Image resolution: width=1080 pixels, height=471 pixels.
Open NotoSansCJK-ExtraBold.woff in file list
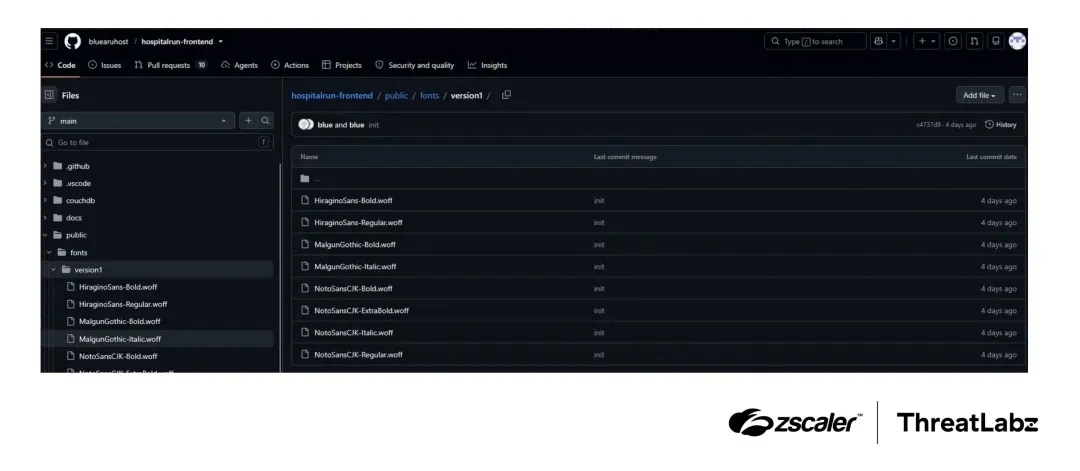coord(361,311)
